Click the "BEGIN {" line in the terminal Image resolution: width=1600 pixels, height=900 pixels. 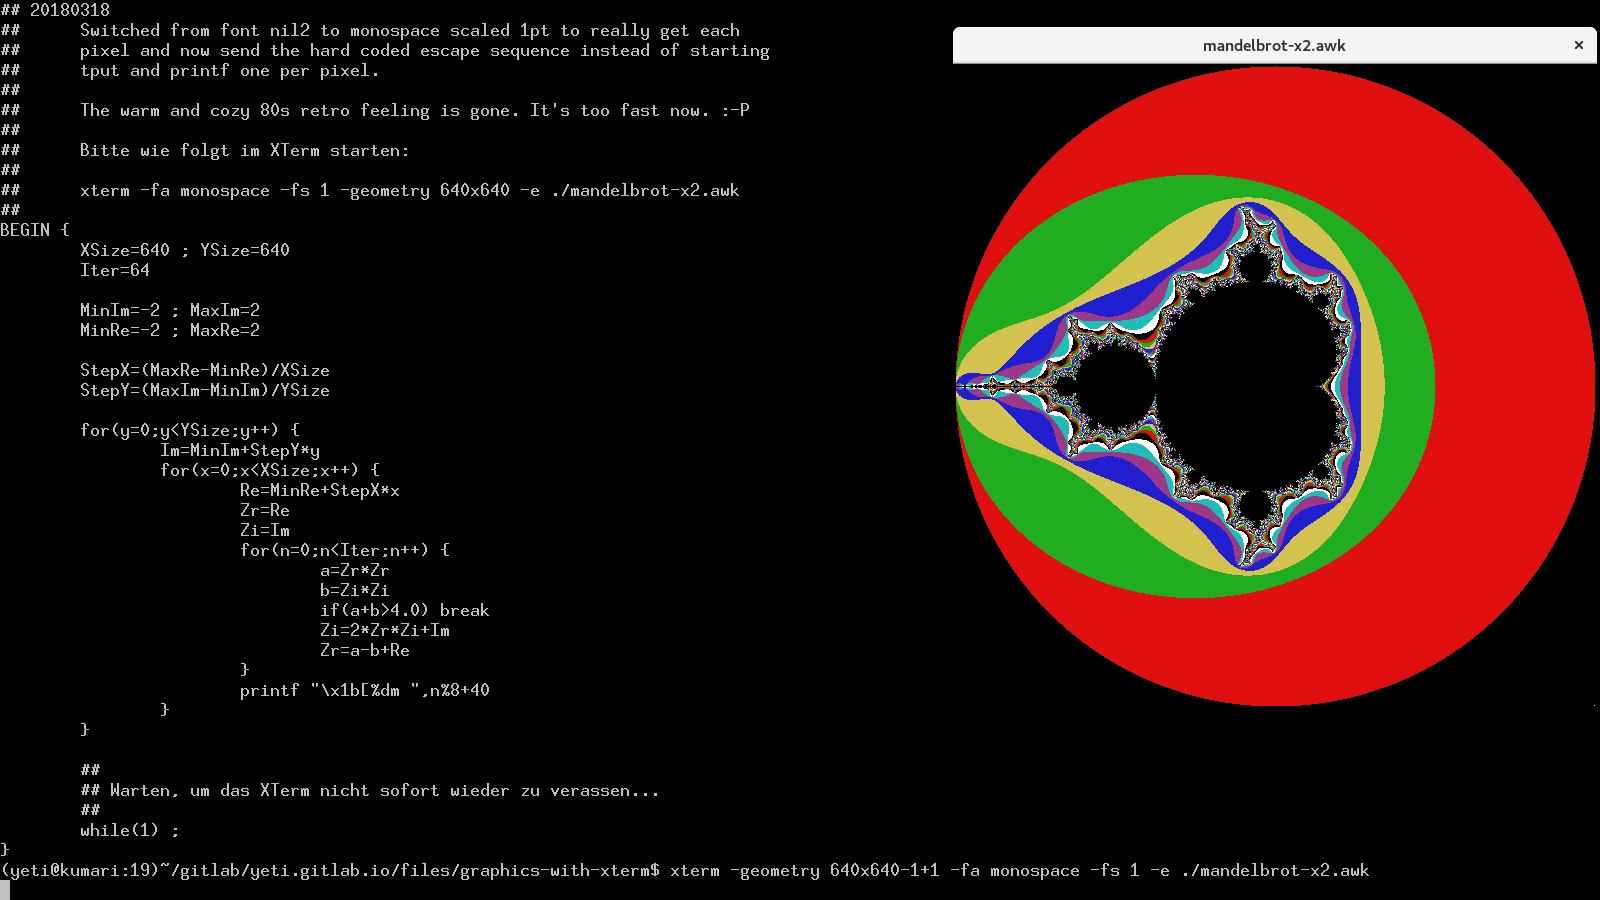click(35, 230)
